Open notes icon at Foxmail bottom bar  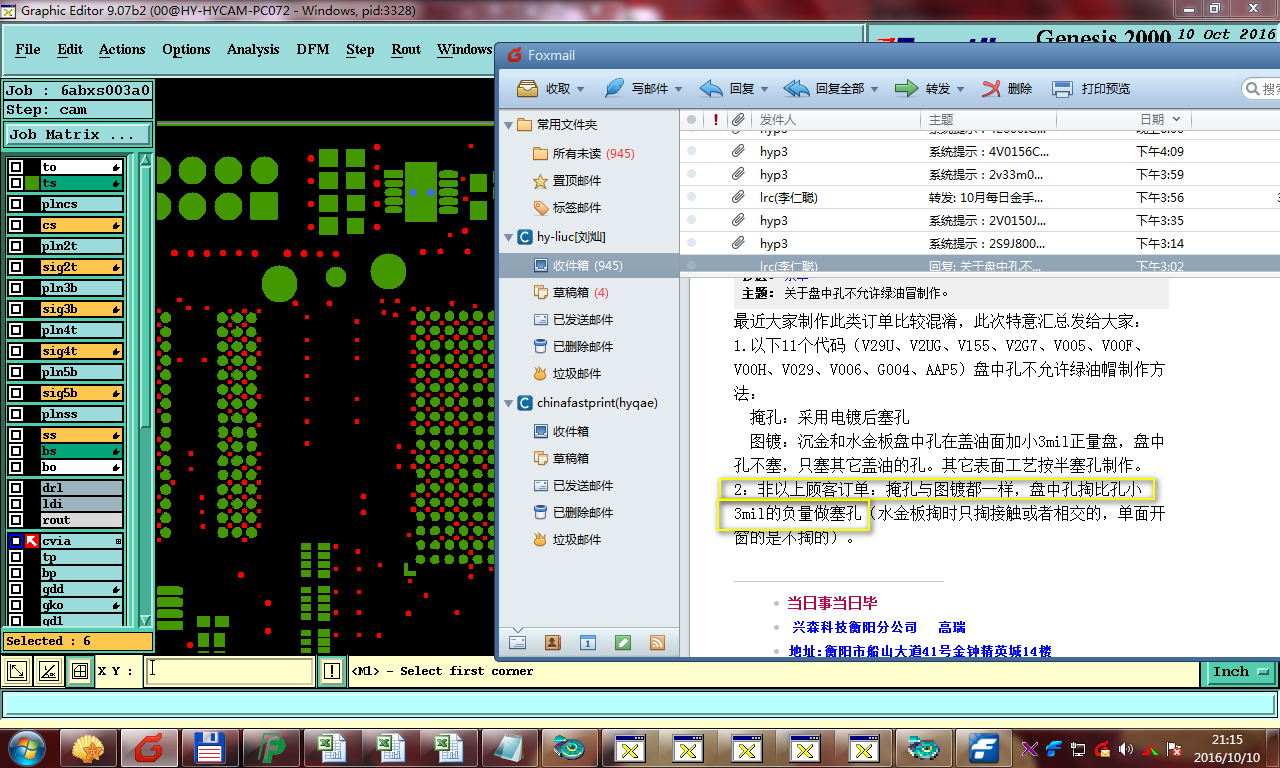623,643
